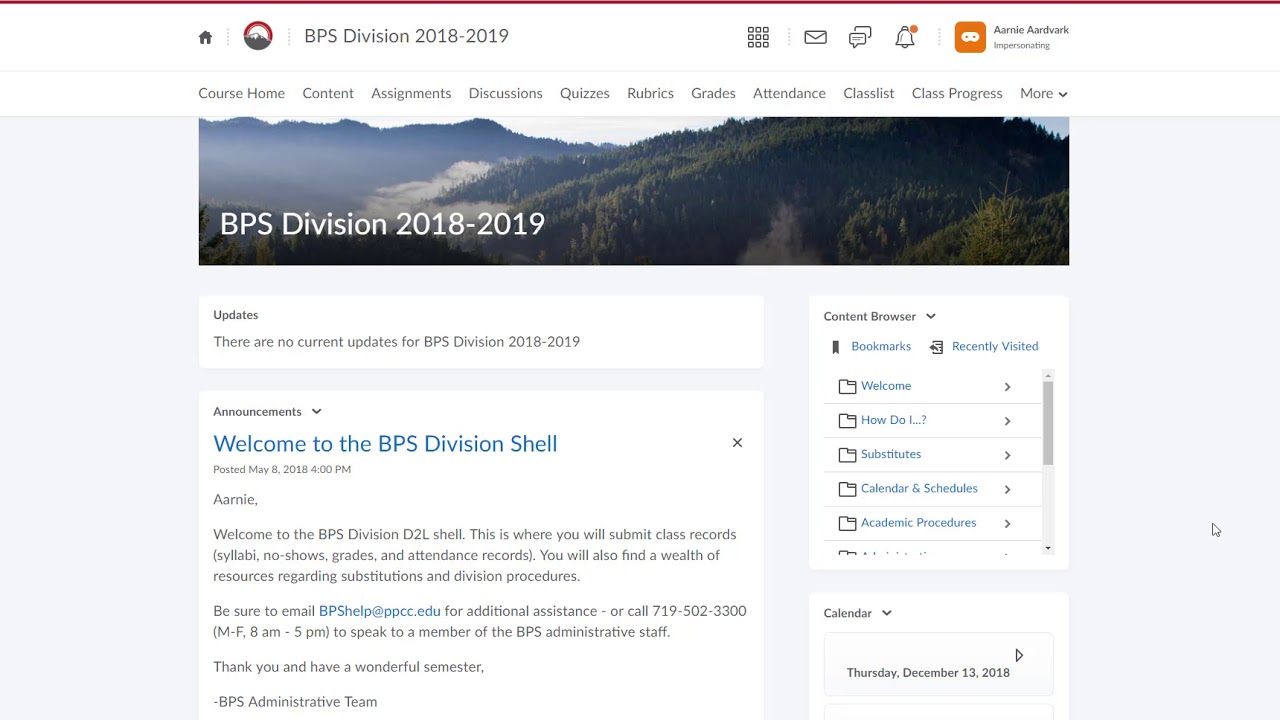Click BPS Division 2018-2019 header title

[406, 36]
